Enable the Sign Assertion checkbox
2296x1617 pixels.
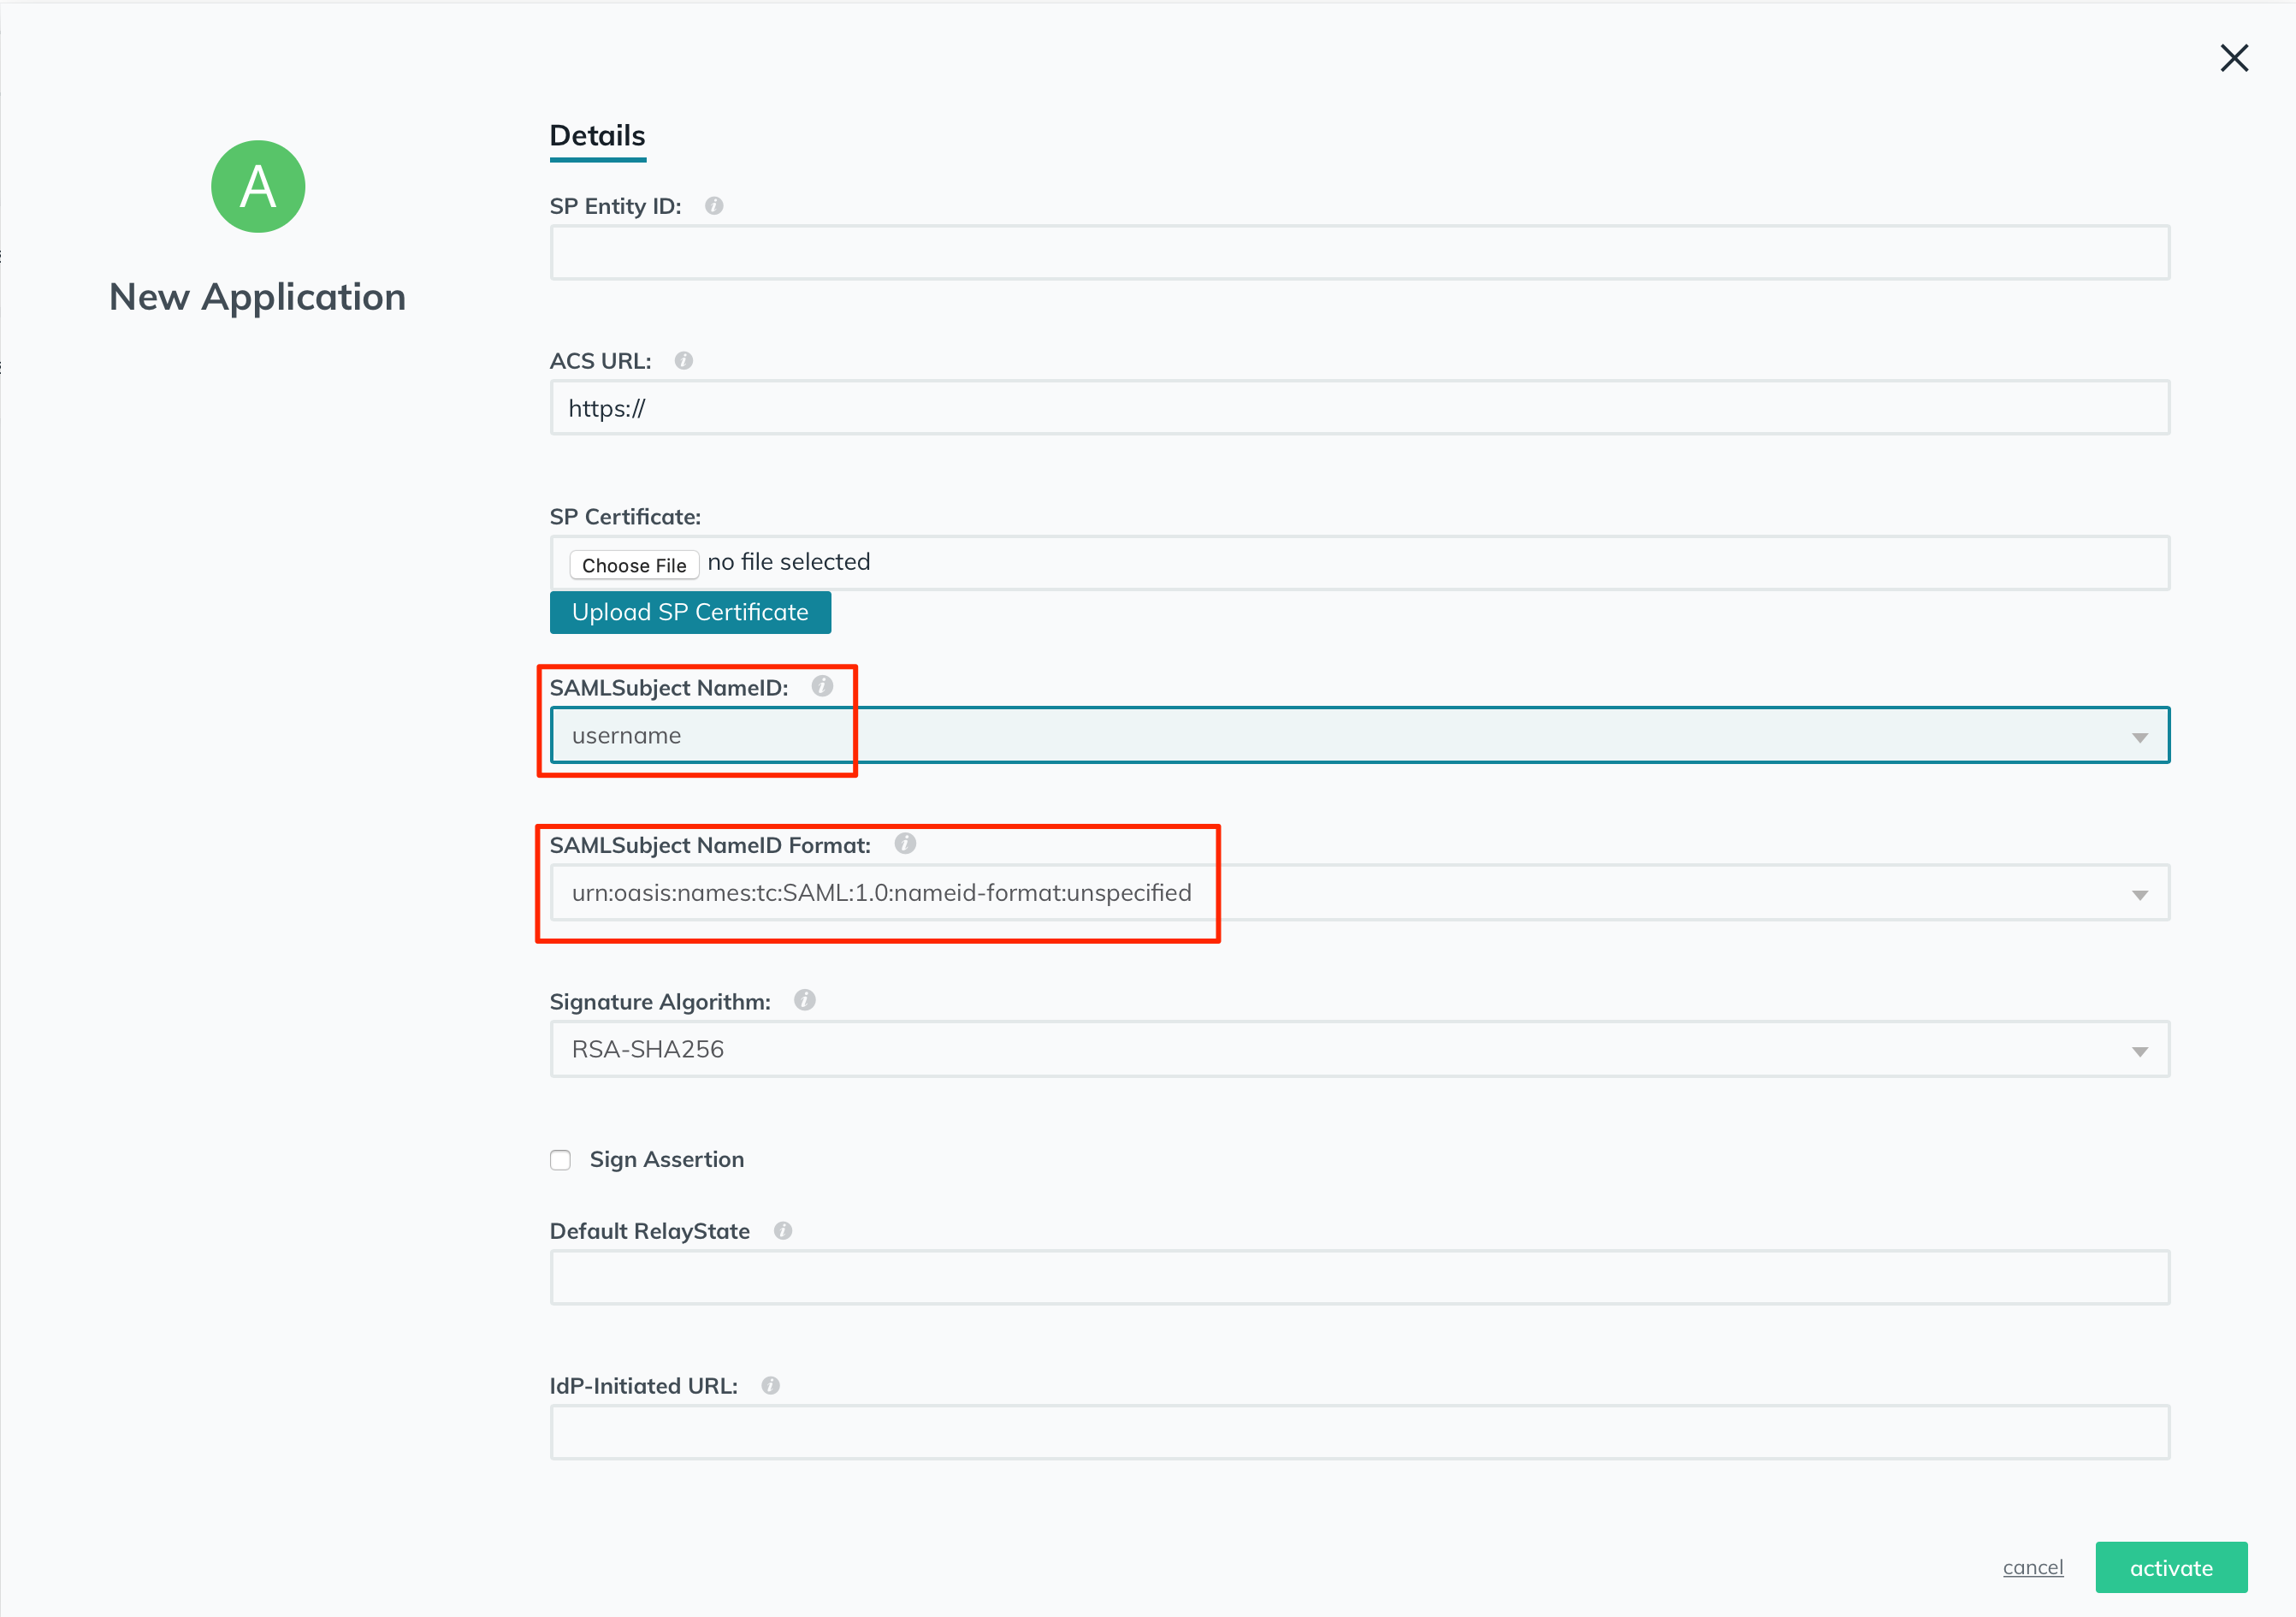[560, 1159]
